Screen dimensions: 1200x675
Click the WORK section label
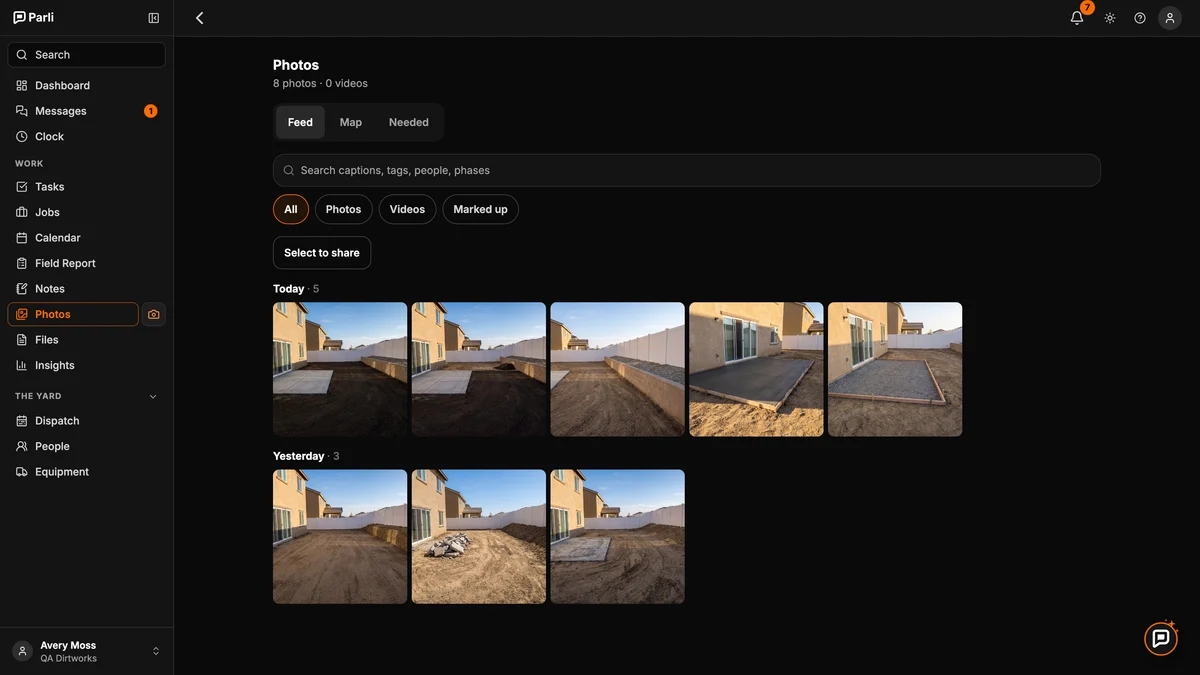point(29,163)
